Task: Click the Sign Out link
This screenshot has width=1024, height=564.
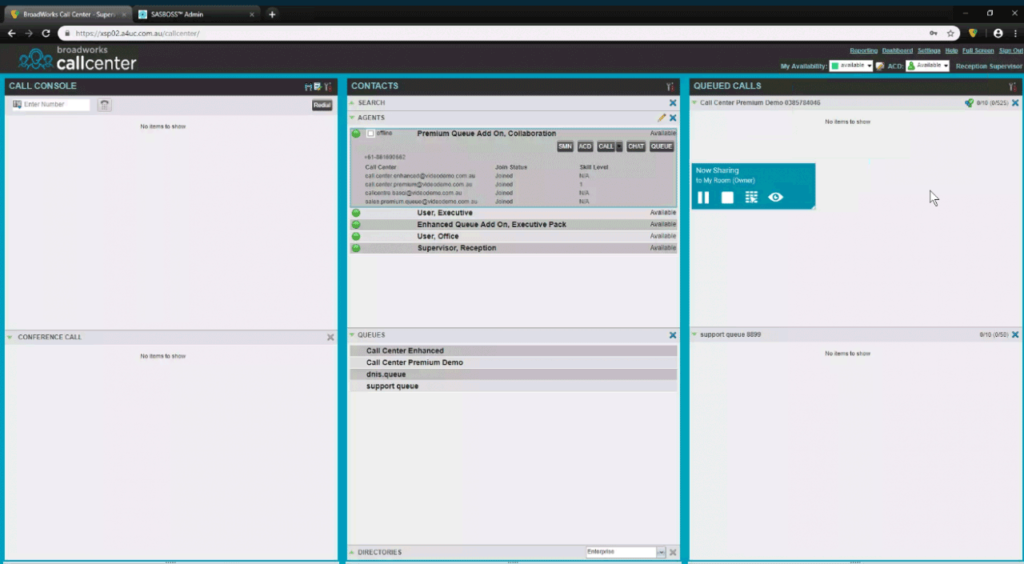Action: [1010, 51]
